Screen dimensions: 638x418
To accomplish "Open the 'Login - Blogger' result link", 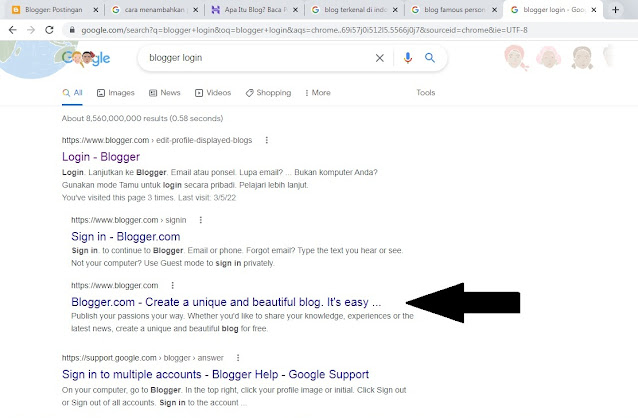I will tap(101, 157).
